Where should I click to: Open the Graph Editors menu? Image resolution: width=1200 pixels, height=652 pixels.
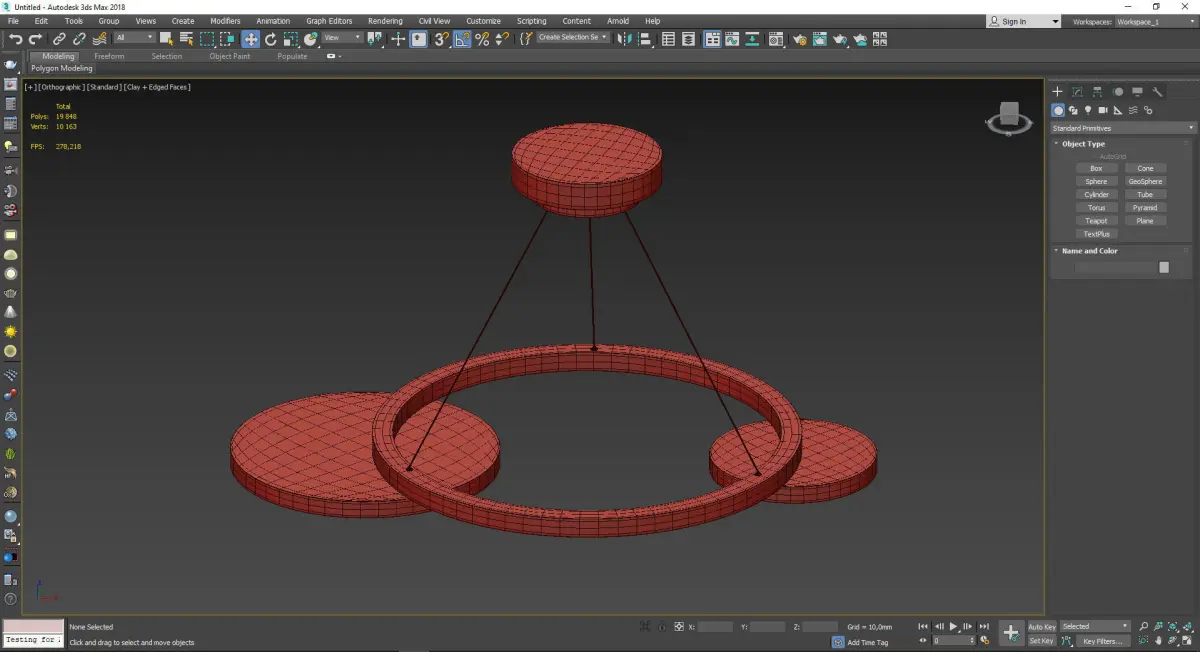(x=329, y=21)
